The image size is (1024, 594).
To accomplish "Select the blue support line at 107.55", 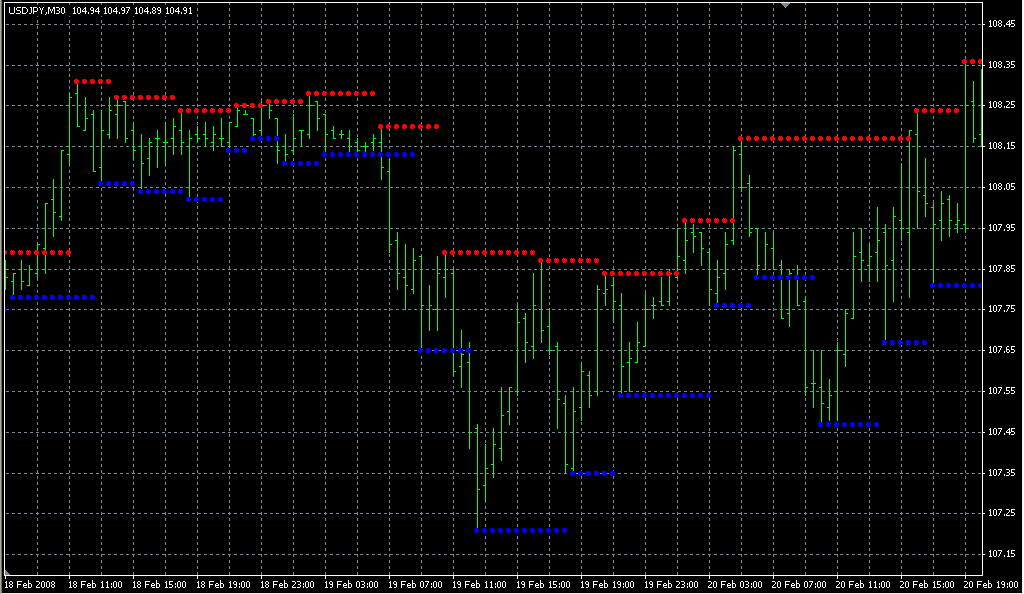I will [664, 395].
